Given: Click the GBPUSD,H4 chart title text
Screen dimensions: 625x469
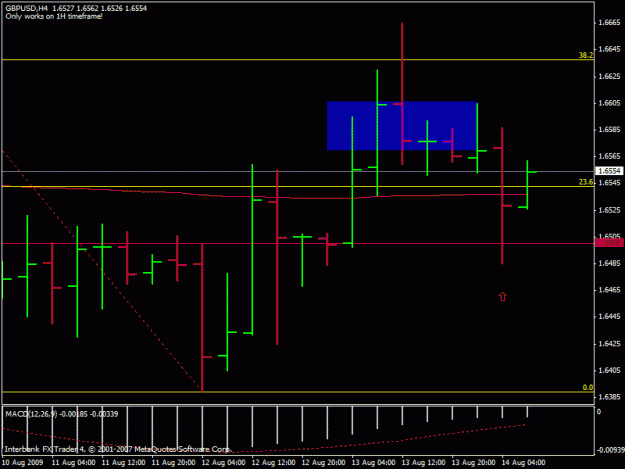Looking at the screenshot, I should pos(27,8).
